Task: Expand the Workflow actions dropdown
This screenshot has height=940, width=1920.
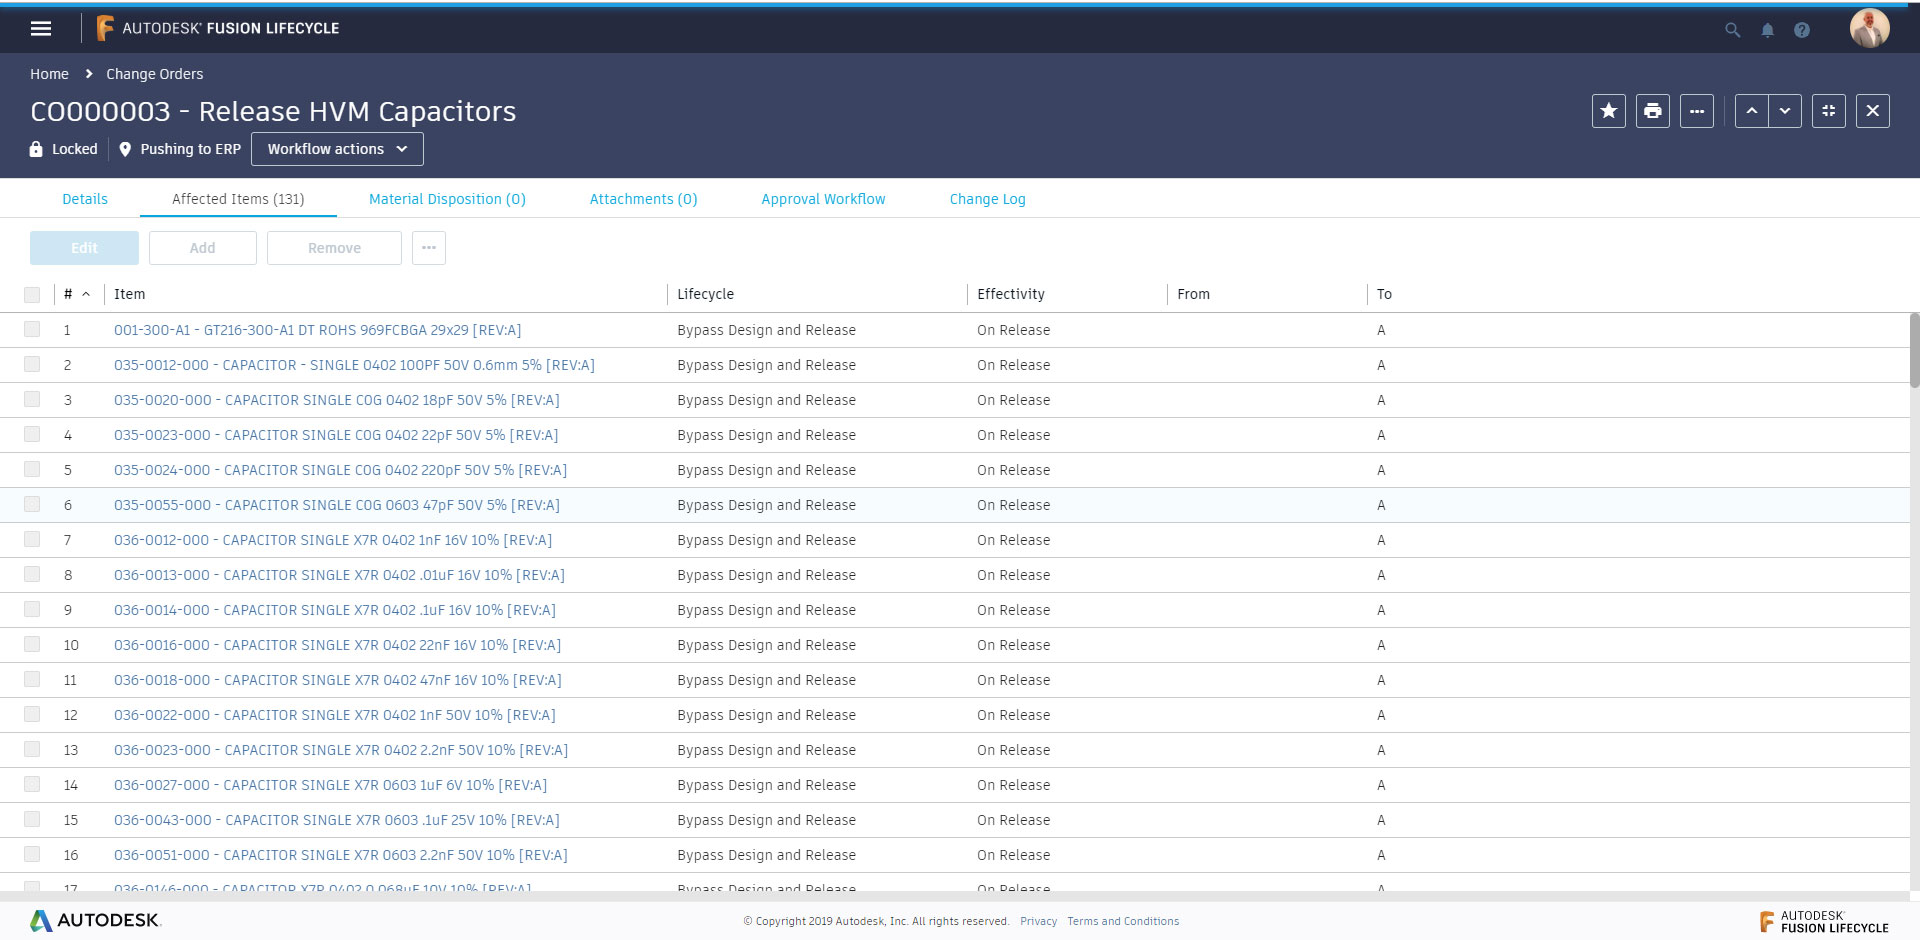Action: tap(337, 149)
